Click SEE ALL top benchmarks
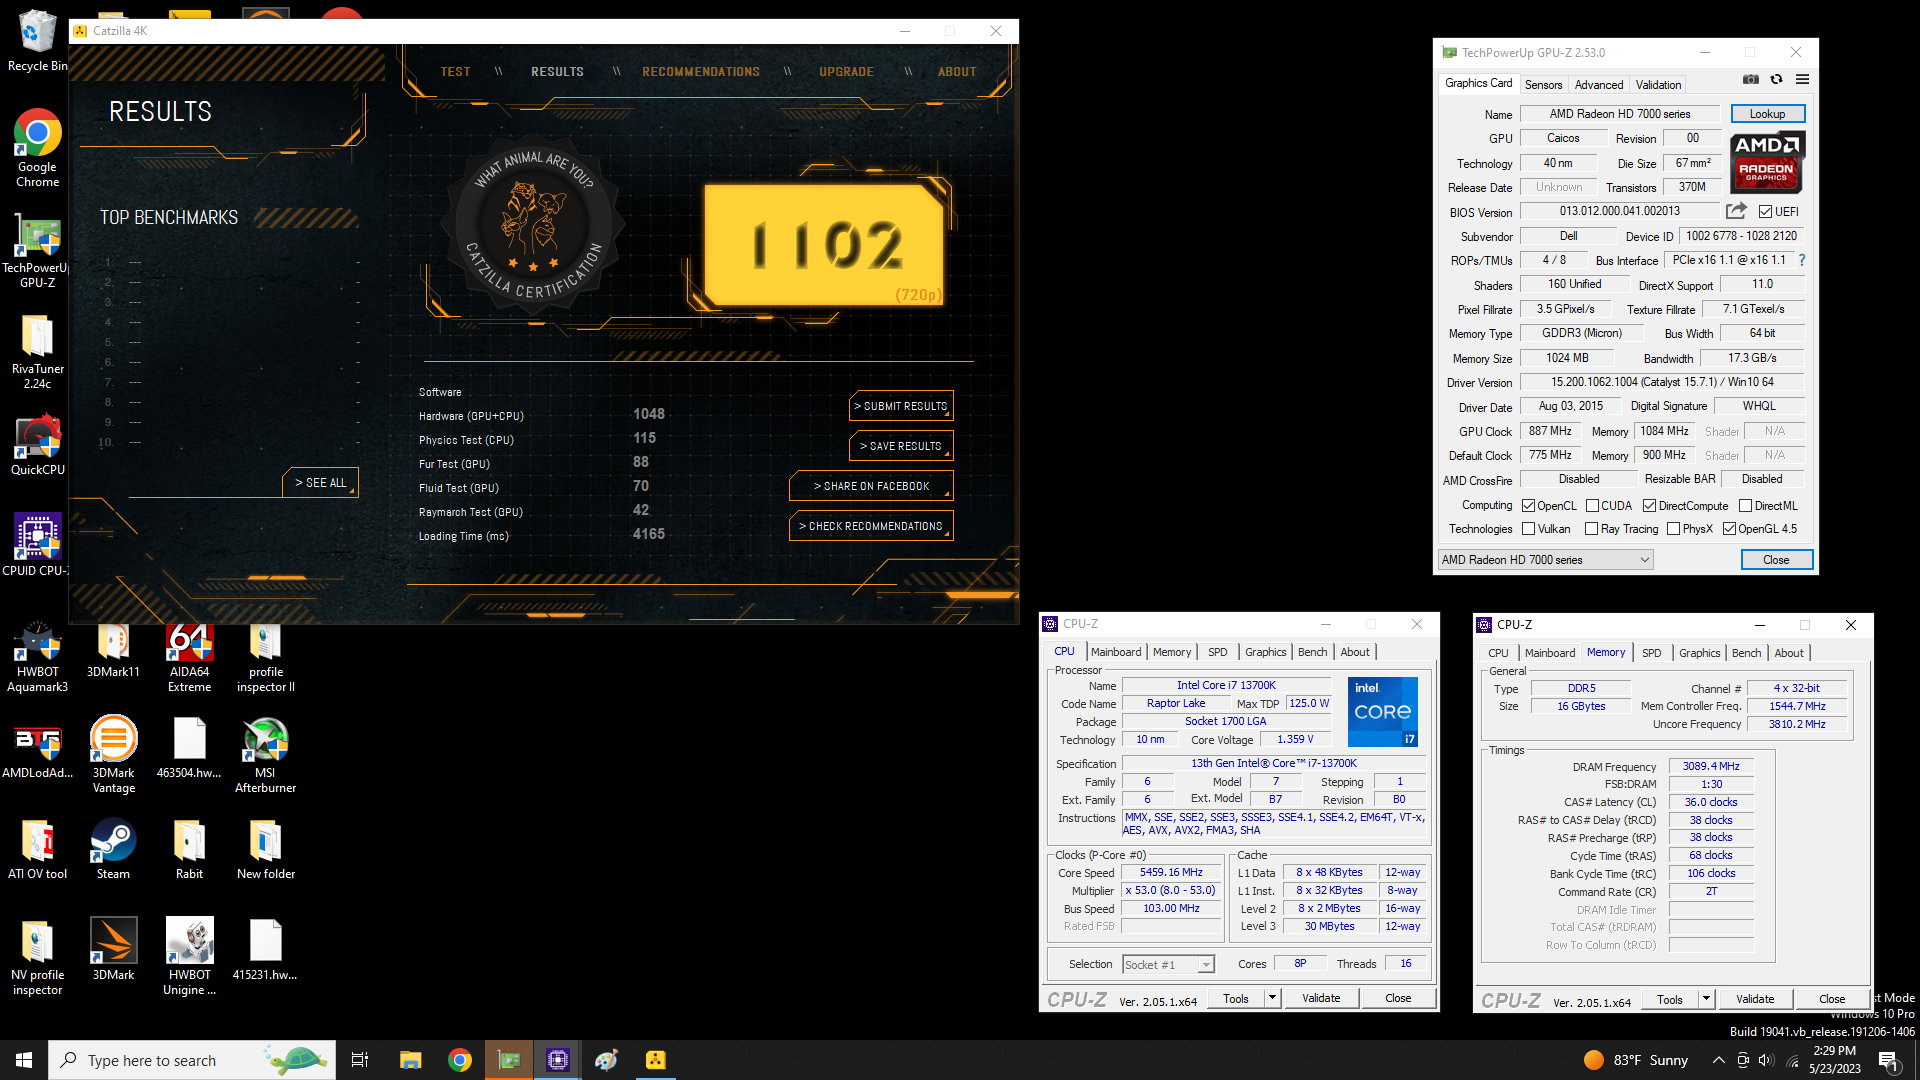Screen dimensions: 1920x1080 320,483
